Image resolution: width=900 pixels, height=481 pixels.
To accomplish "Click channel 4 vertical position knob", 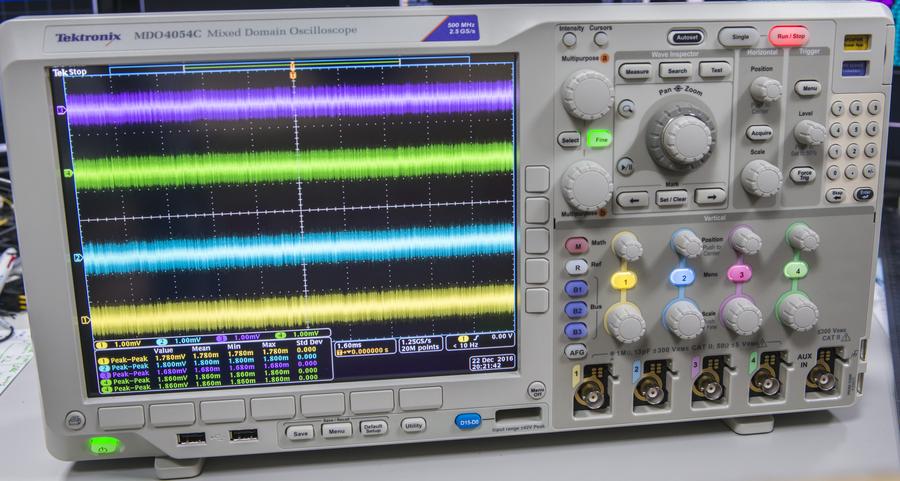I will (803, 237).
